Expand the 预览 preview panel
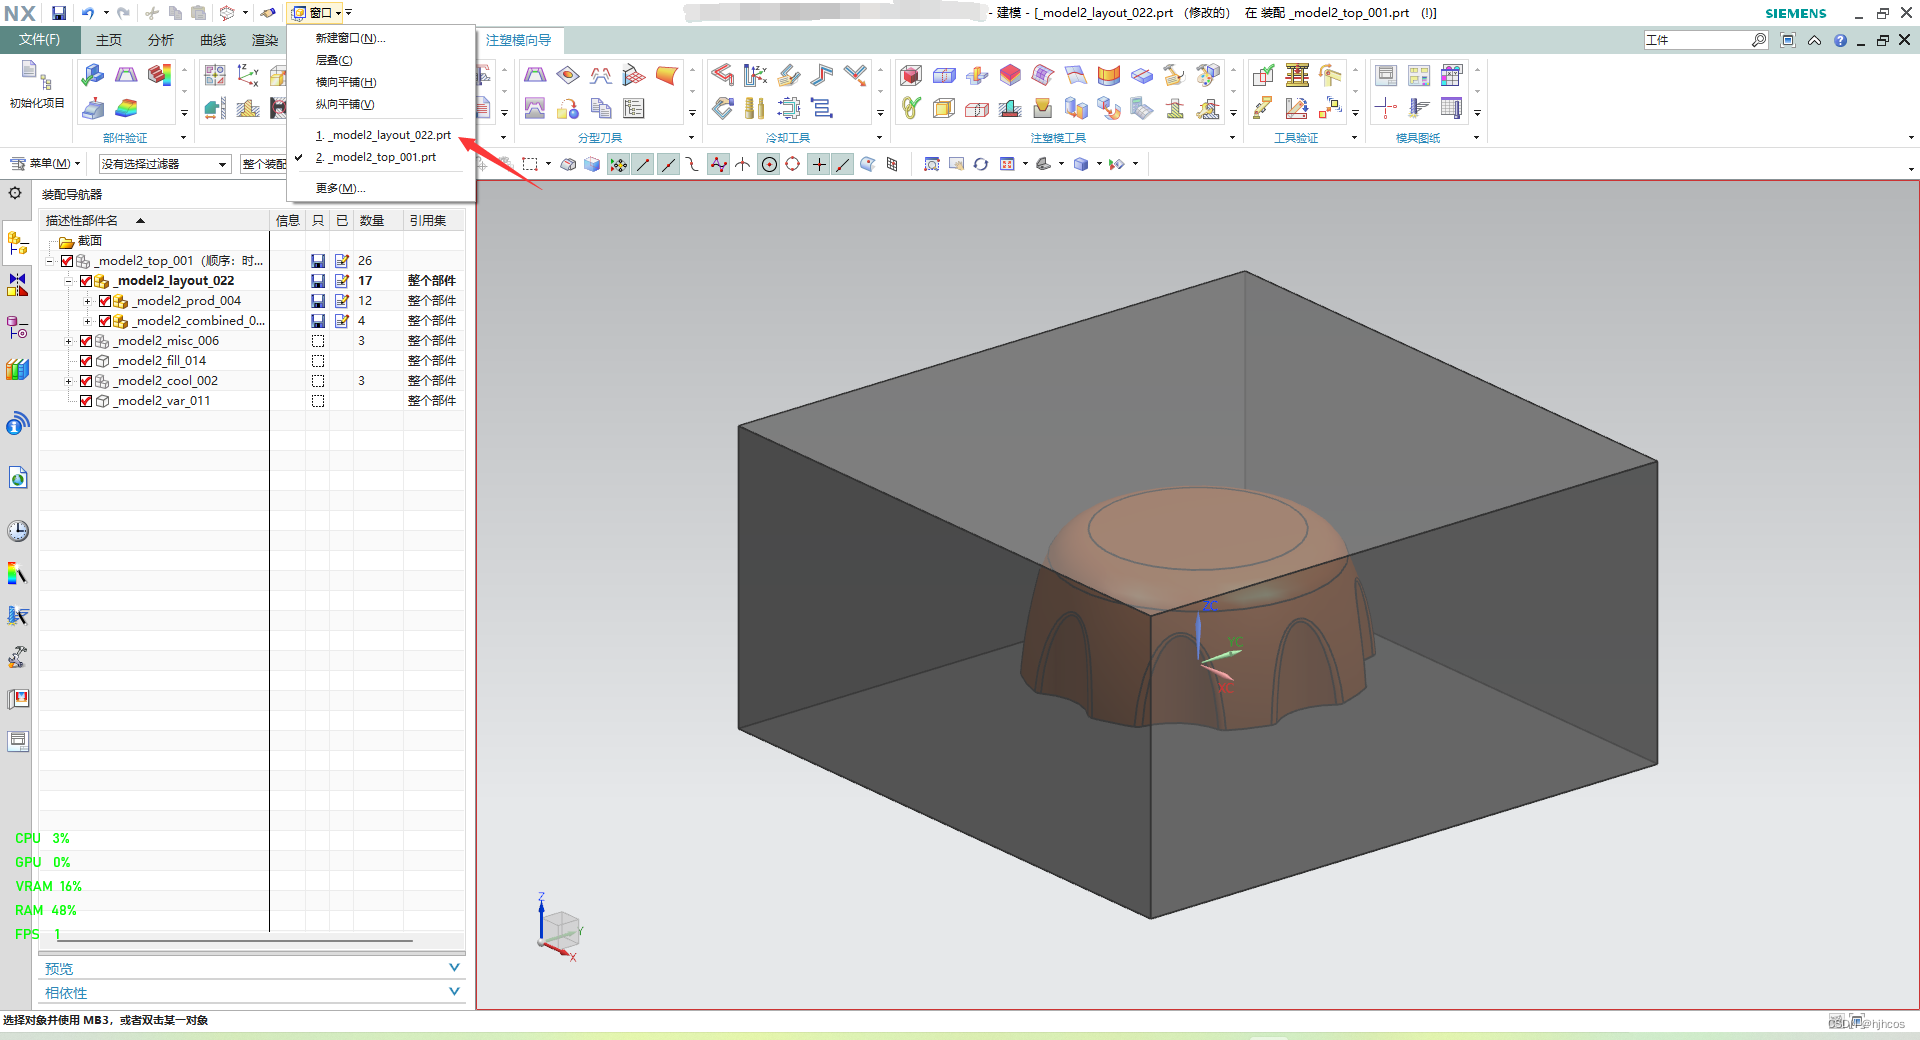The width and height of the screenshot is (1920, 1040). [x=252, y=968]
